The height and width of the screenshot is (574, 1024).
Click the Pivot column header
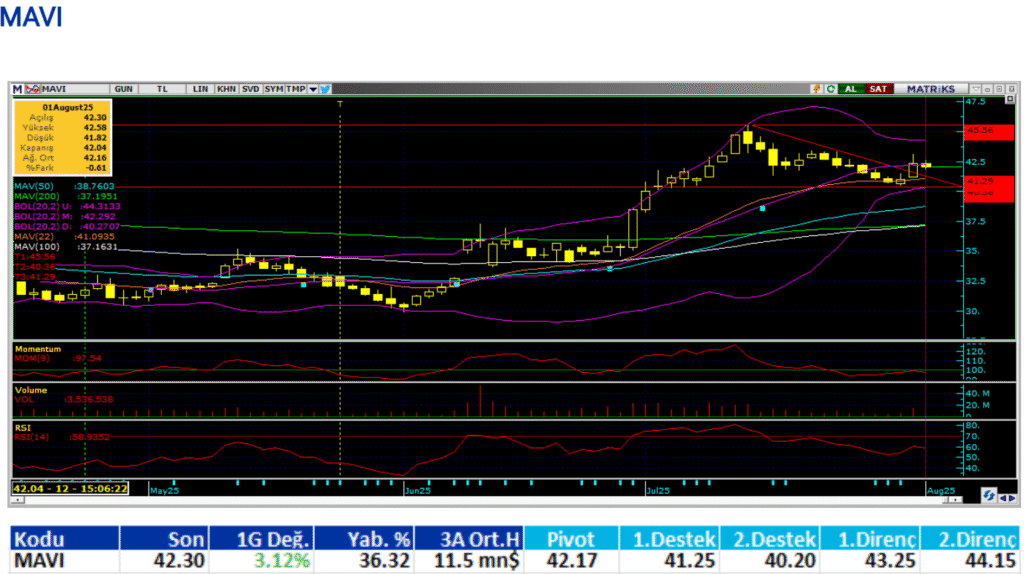tap(571, 539)
